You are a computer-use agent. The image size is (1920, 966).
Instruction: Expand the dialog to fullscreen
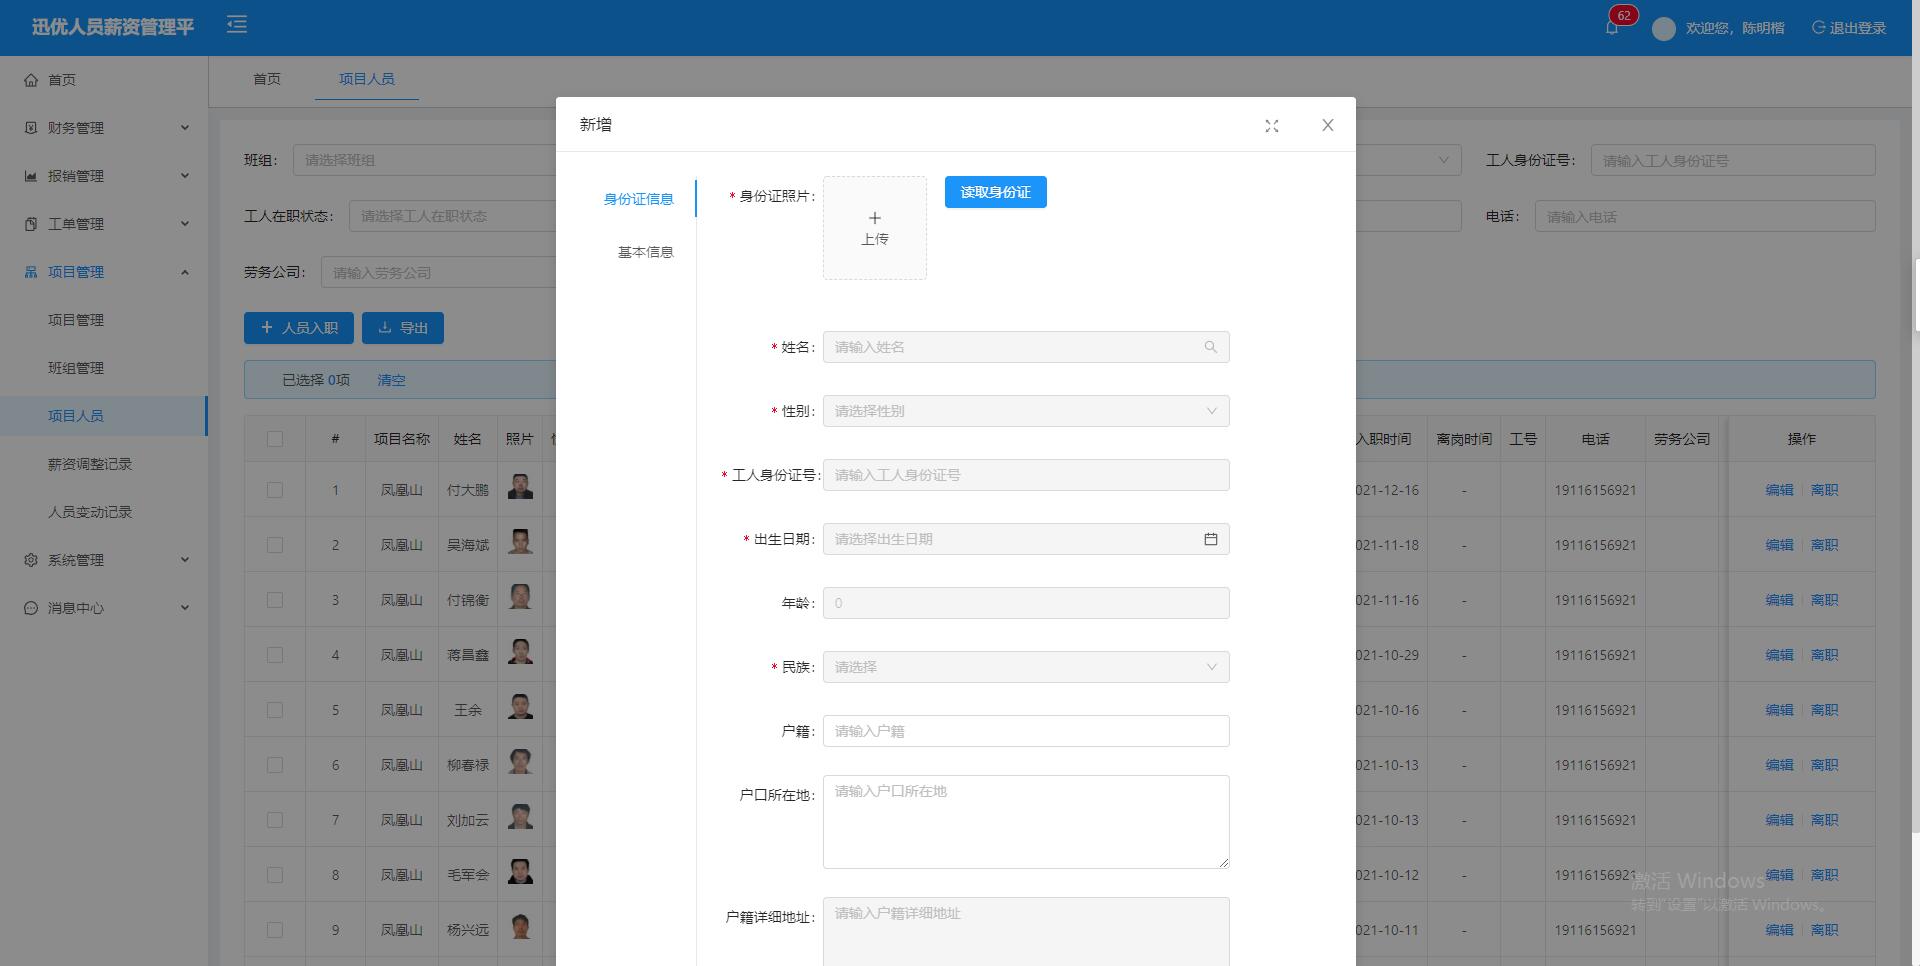coord(1271,125)
